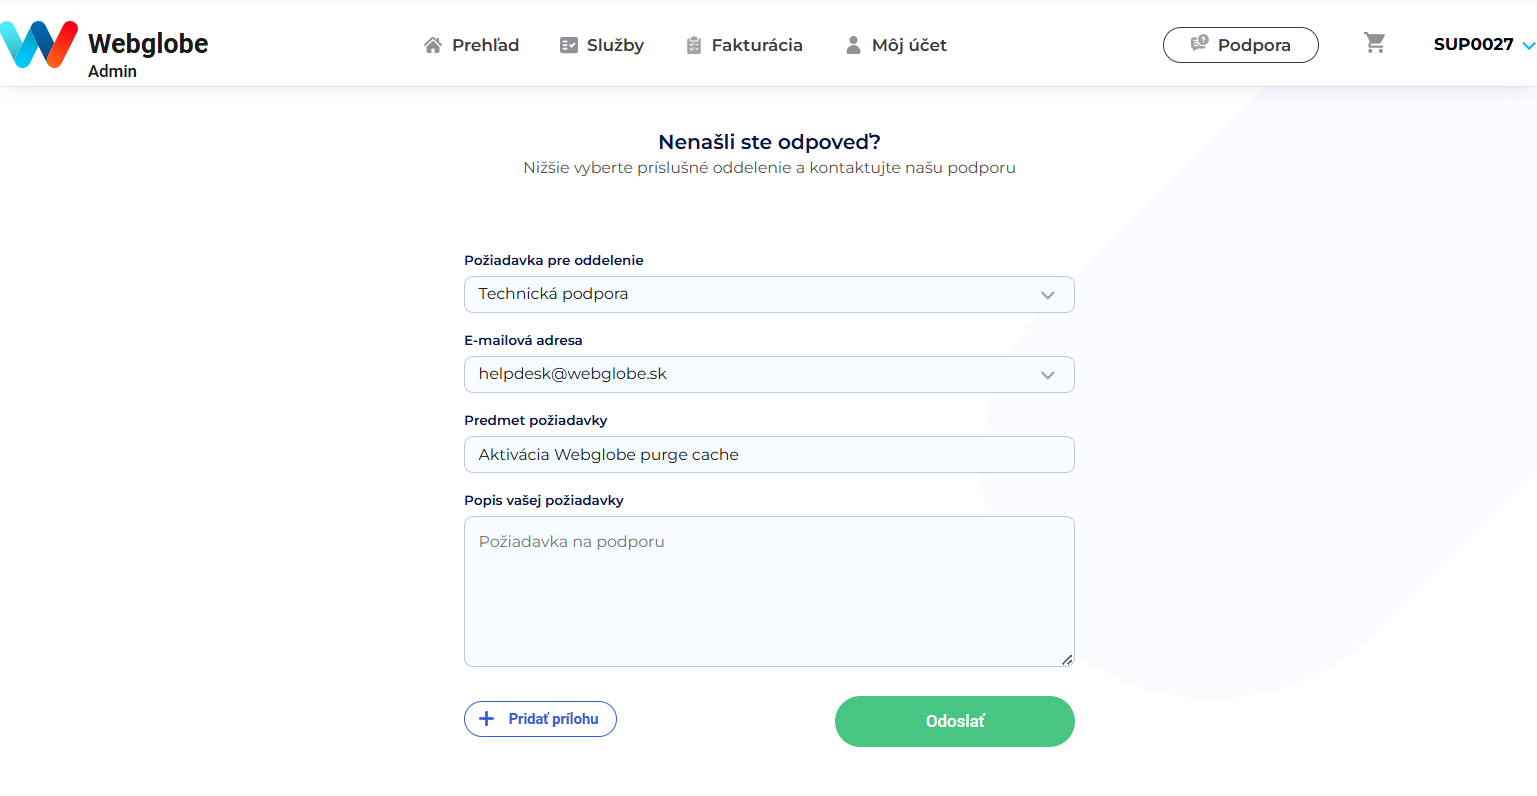Open the shopping cart icon
Viewport: 1537px width, 796px height.
pos(1375,43)
